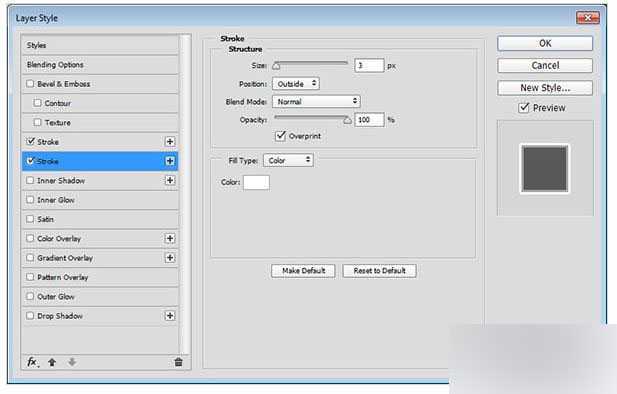Select the Bevel & Emboss row label
The height and width of the screenshot is (394, 617).
click(63, 84)
